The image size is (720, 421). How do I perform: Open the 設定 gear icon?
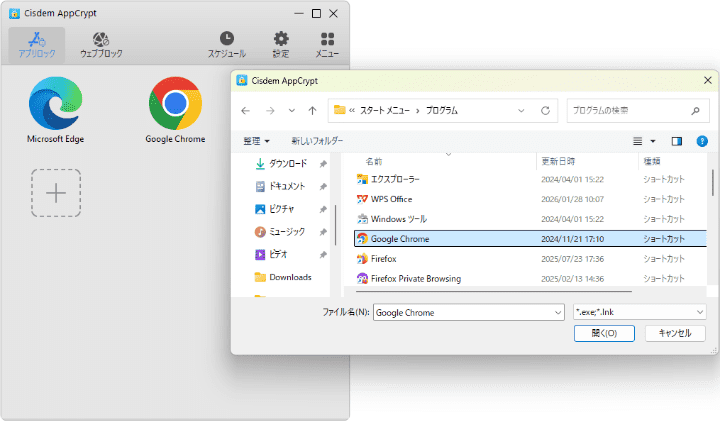(x=281, y=44)
